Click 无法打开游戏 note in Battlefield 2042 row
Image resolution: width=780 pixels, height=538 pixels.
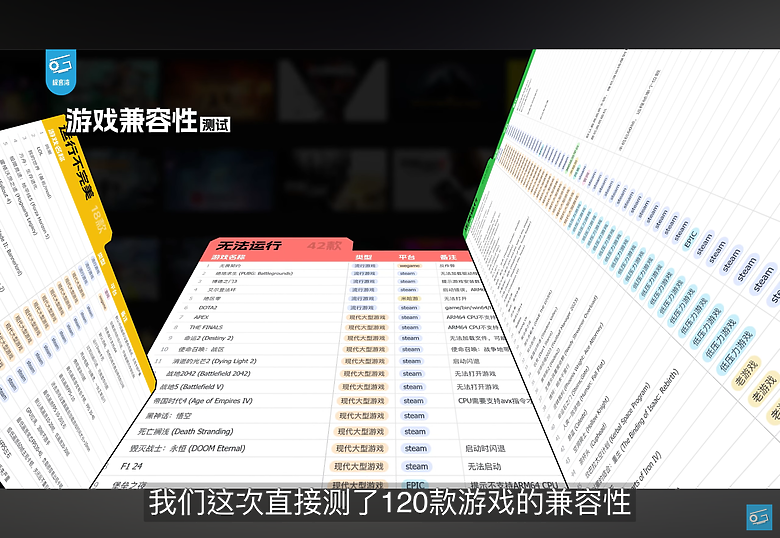coord(475,373)
